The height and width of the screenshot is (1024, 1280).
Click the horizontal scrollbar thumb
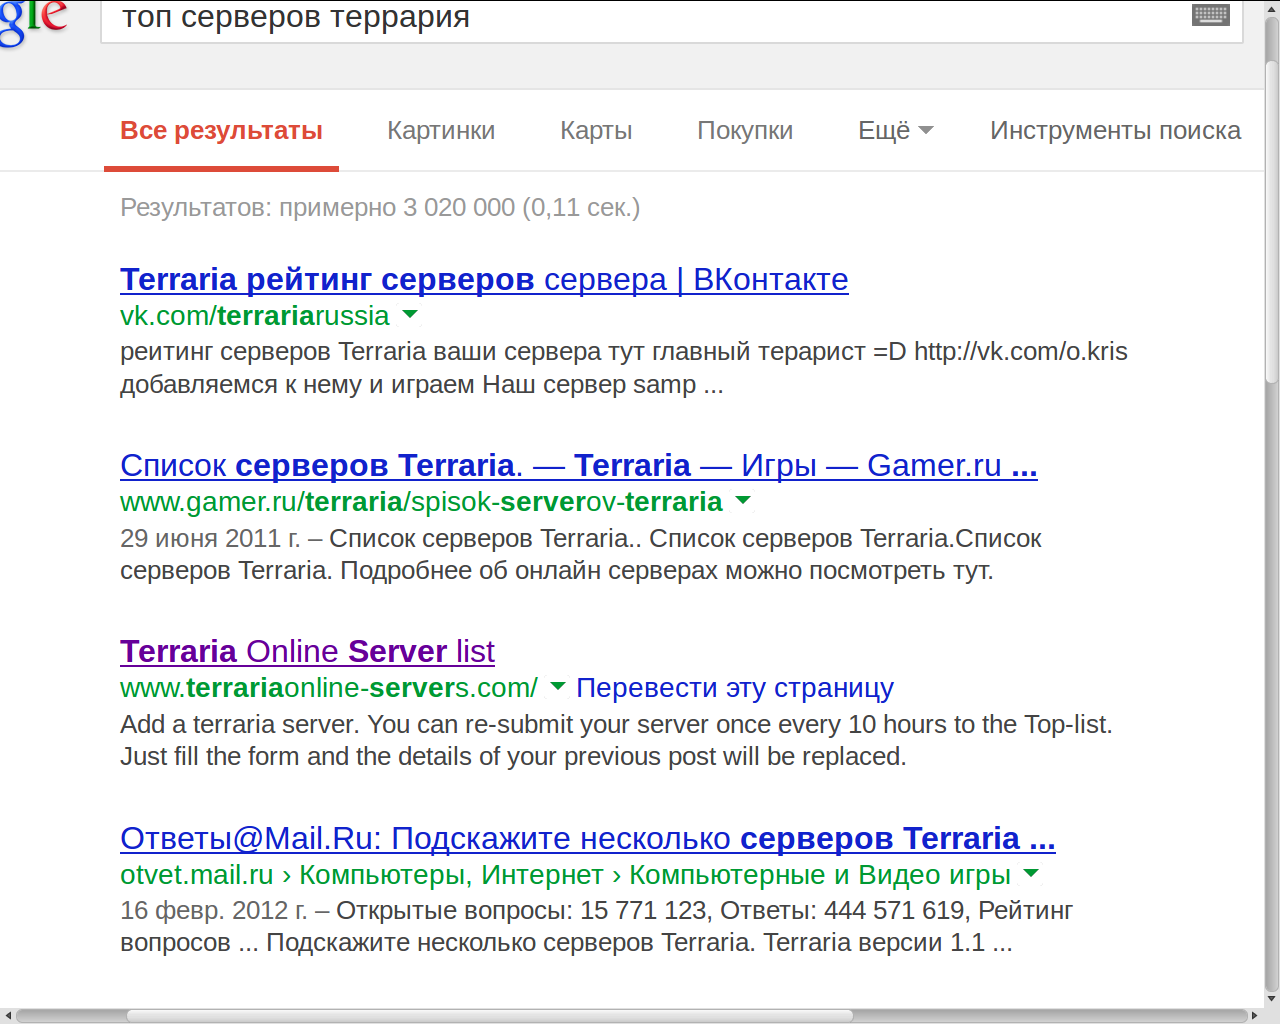click(x=489, y=1016)
